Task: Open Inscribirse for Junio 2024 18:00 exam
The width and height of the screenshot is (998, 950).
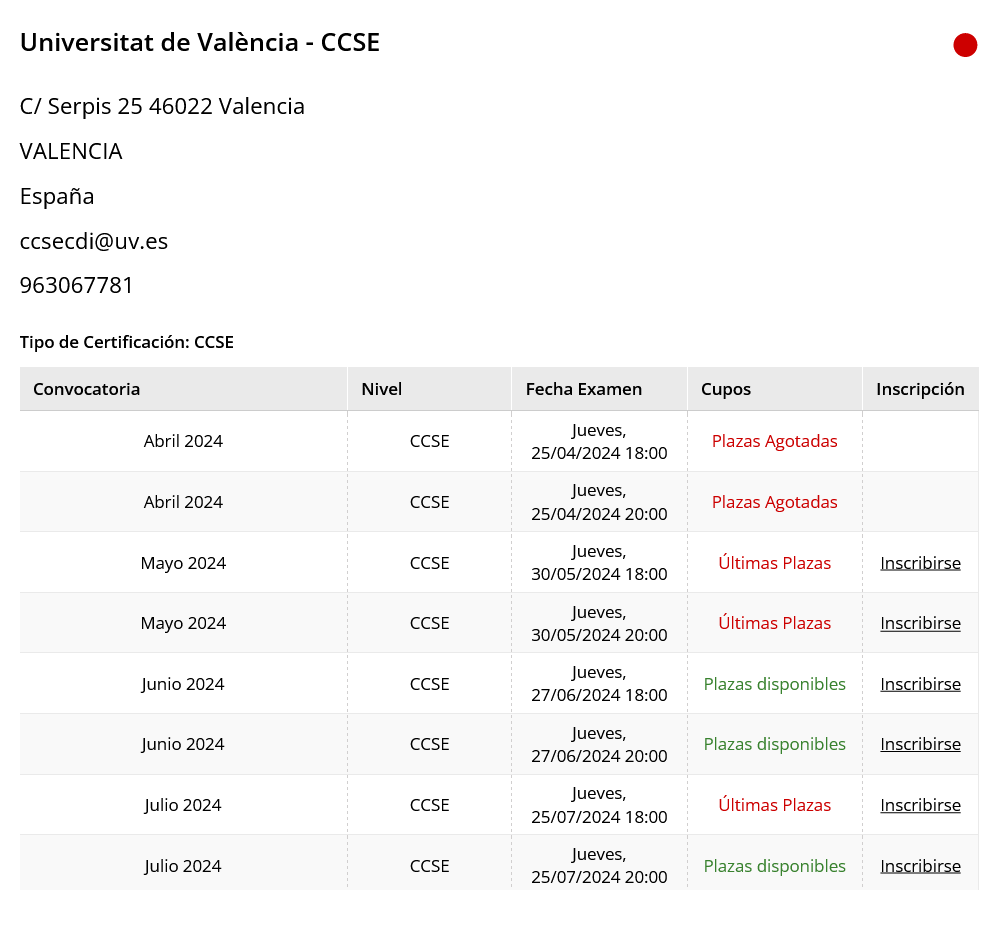Action: [x=920, y=684]
